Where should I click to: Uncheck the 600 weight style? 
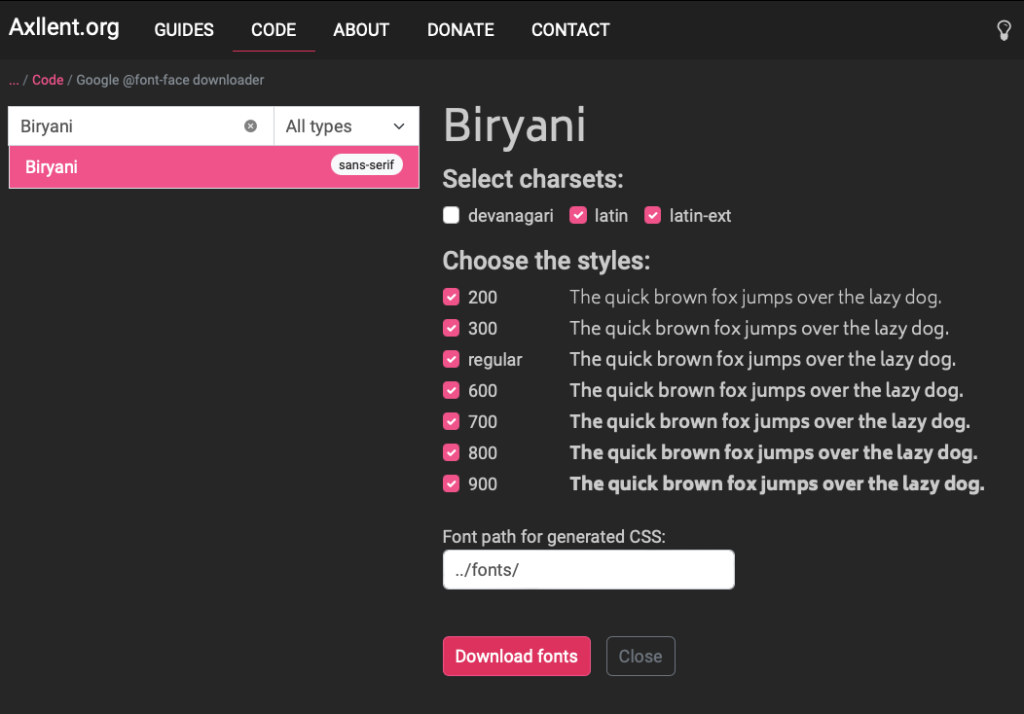(451, 391)
